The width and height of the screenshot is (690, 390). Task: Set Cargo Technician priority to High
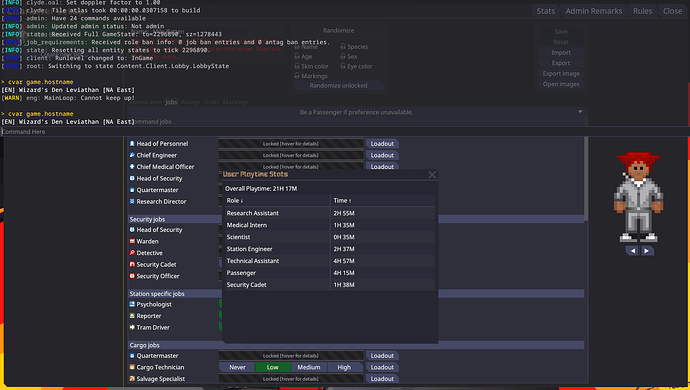[344, 367]
